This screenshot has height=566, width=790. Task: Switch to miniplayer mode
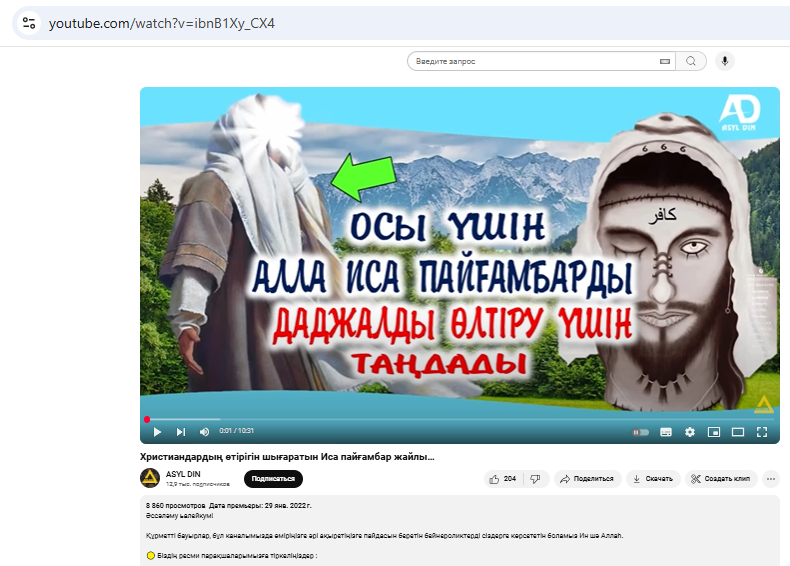pos(714,432)
